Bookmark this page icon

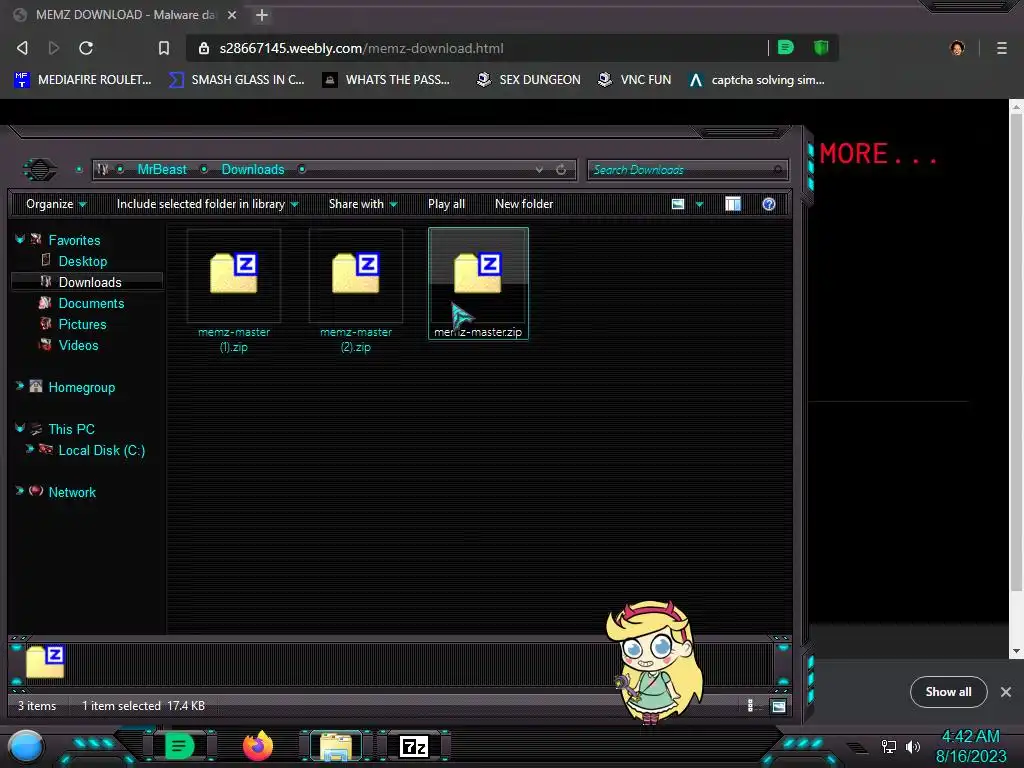click(164, 48)
